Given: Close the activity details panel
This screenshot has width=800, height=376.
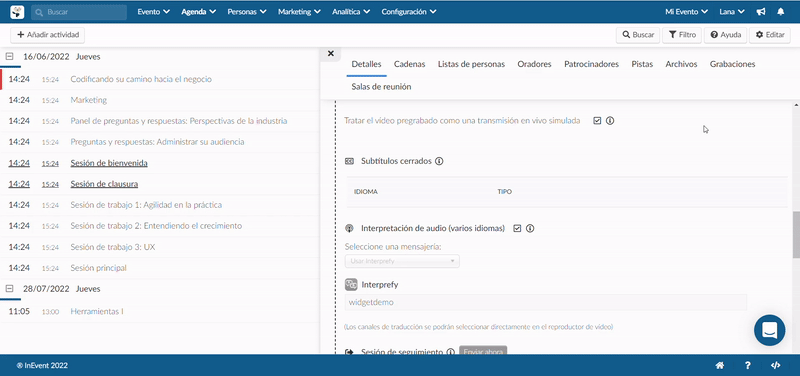Looking at the screenshot, I should 331,53.
